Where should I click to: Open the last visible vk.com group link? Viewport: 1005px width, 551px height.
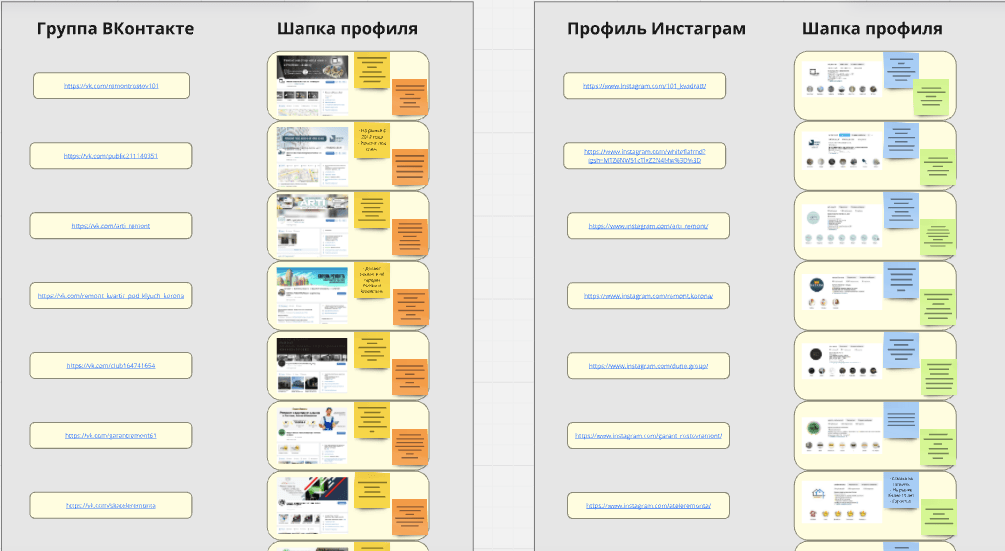[111, 505]
